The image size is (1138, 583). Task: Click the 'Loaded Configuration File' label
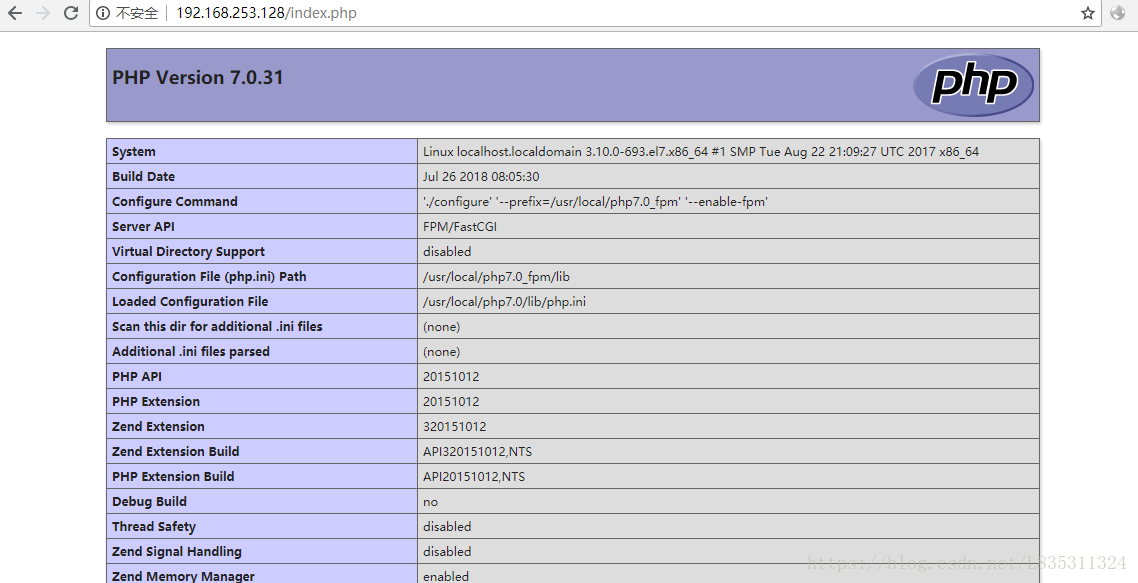pyautogui.click(x=189, y=301)
